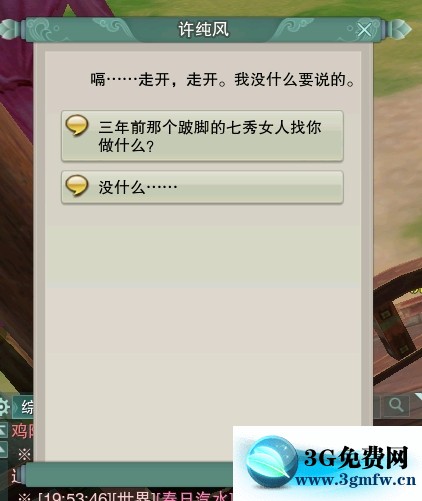Click the 许纯风 title bar text

click(203, 29)
